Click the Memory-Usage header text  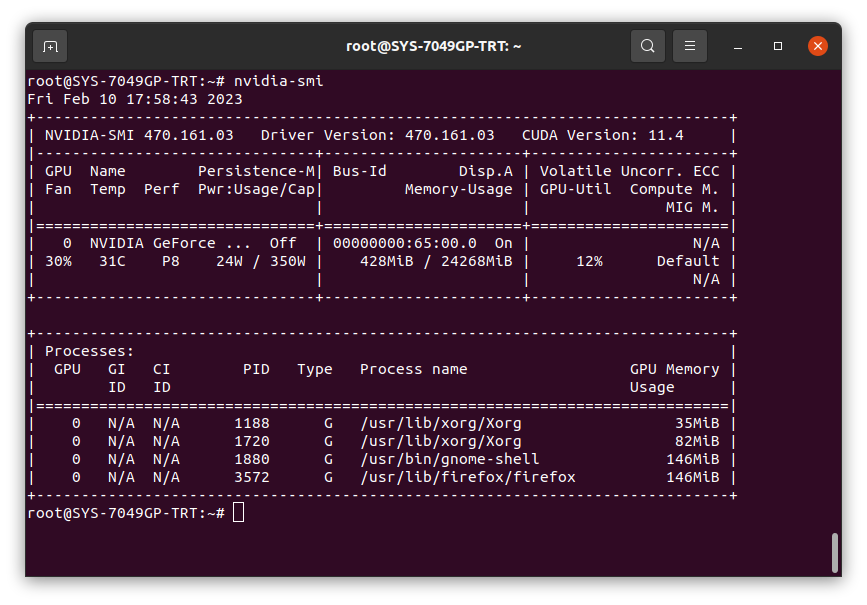coord(458,189)
